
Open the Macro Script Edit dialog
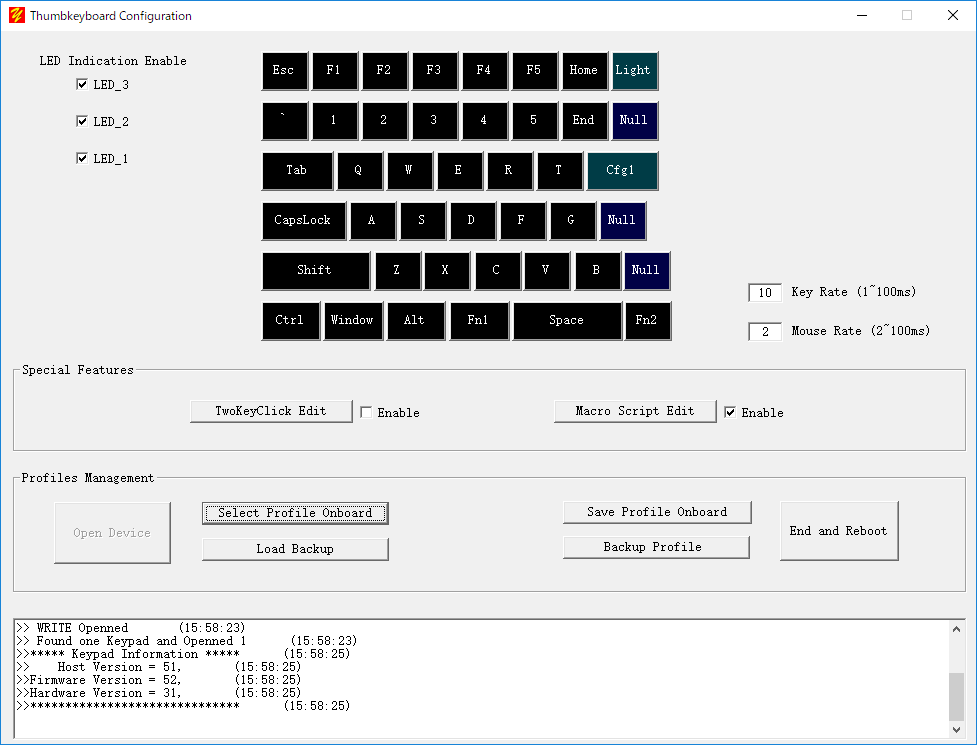click(635, 411)
